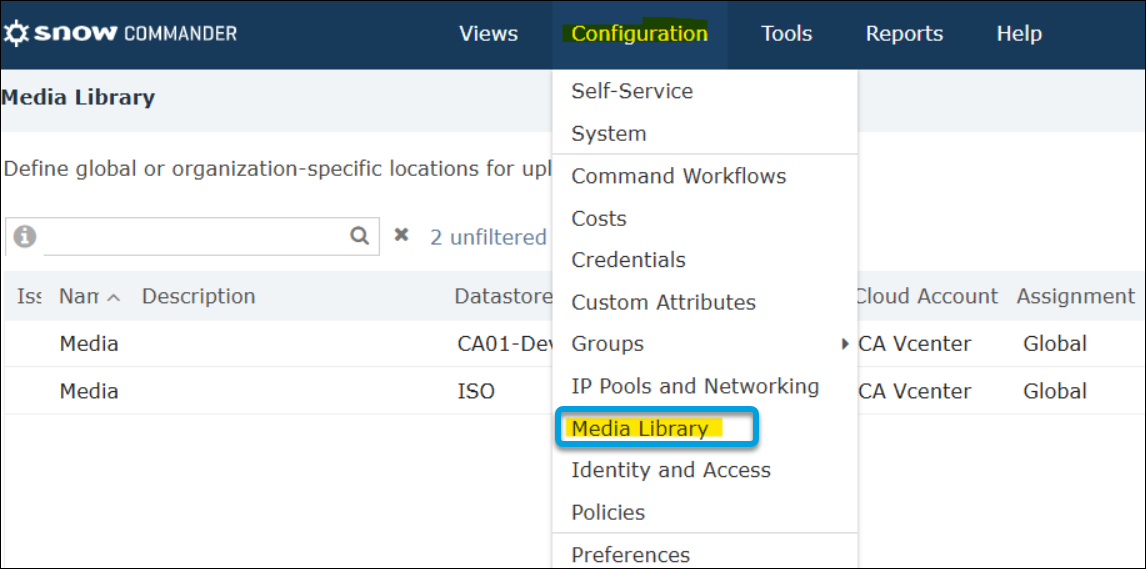This screenshot has height=569, width=1146.
Task: Click the Datastore column header
Action: coord(503,296)
